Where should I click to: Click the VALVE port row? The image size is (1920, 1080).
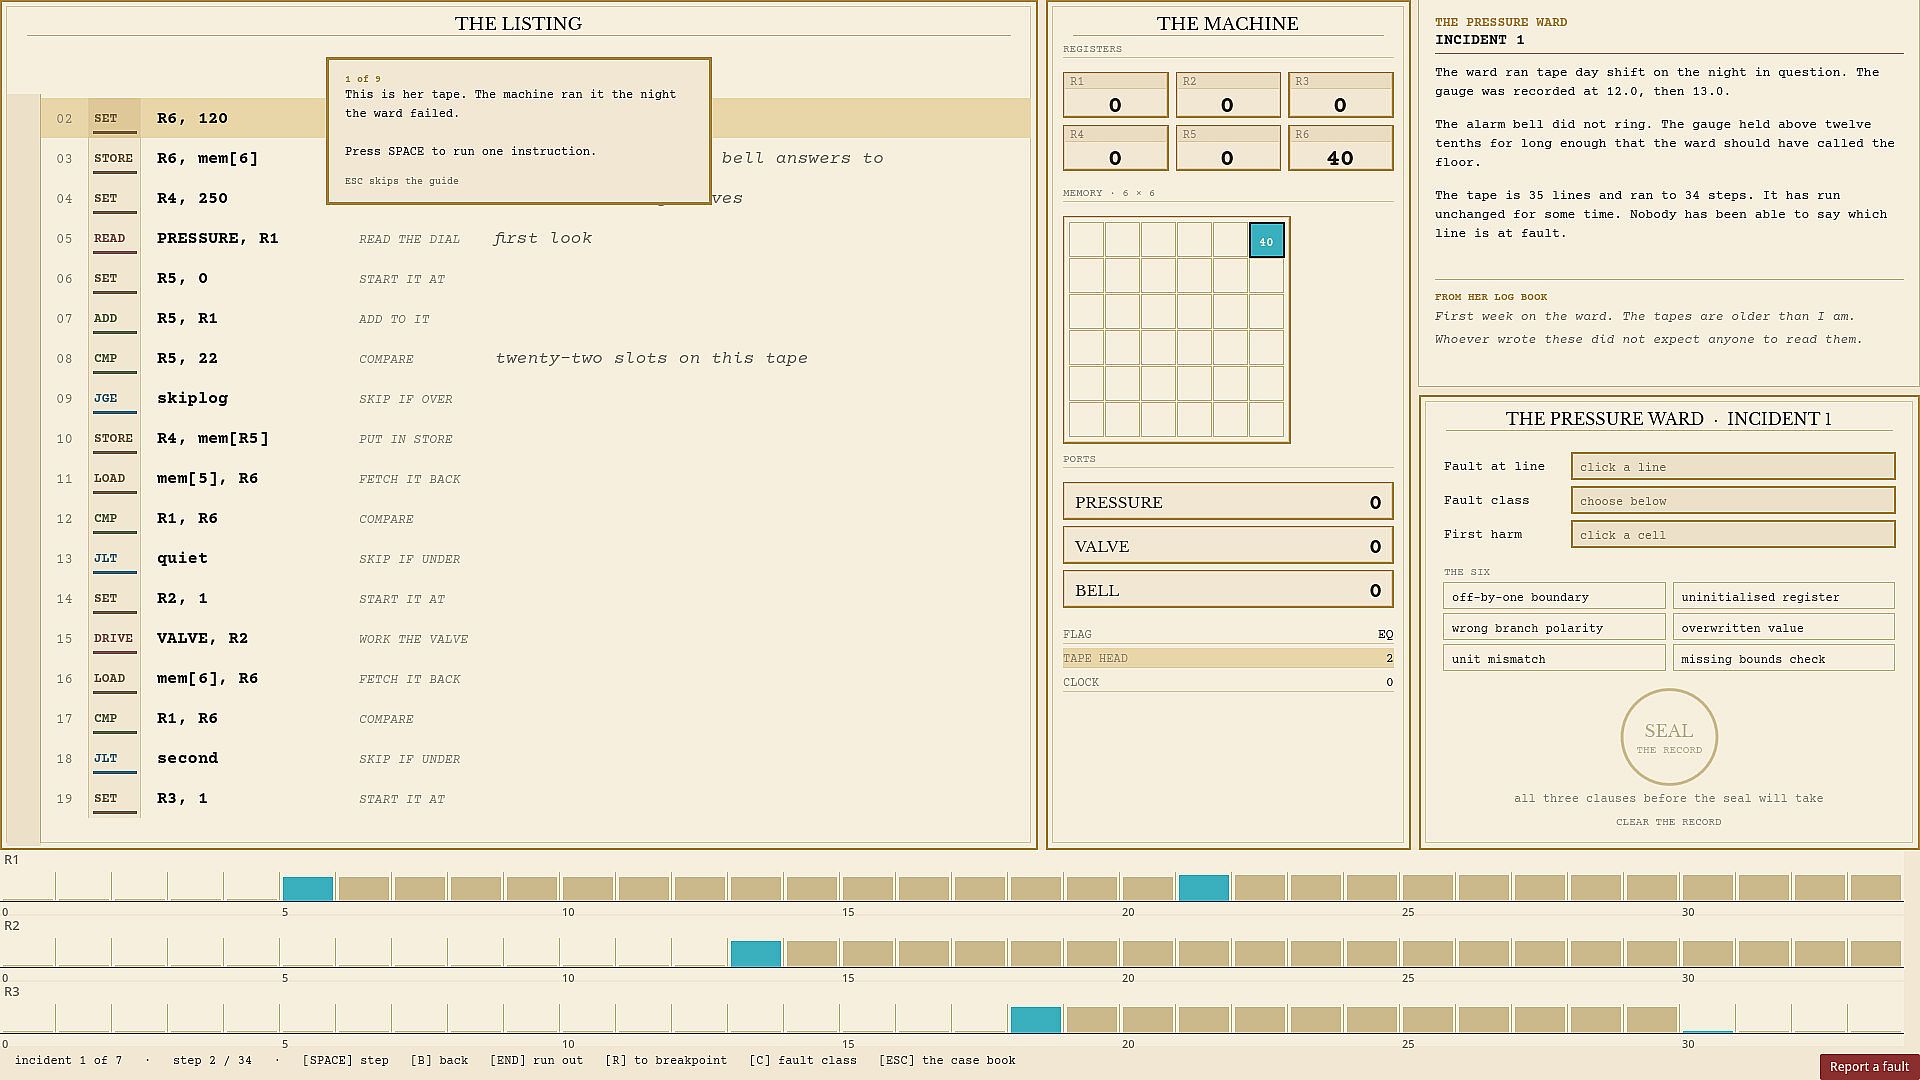(1227, 546)
